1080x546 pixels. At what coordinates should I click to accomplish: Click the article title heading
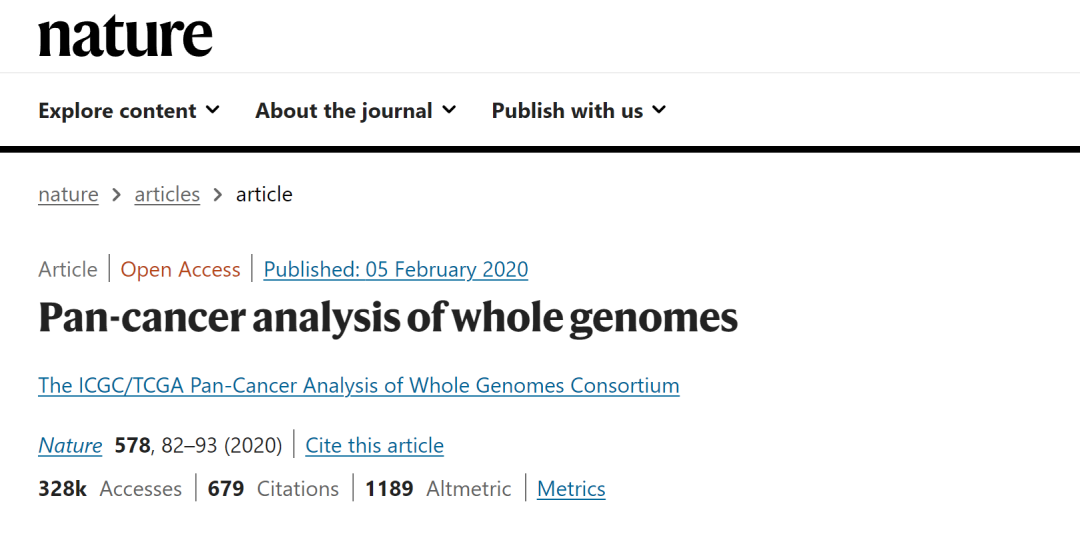388,317
